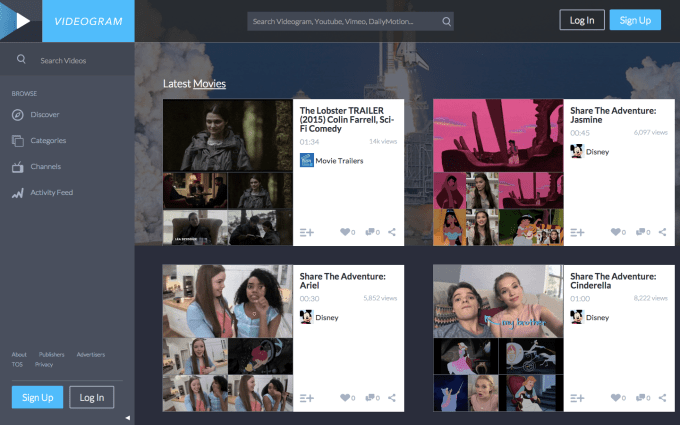
Task: Click the magnifier icon in top search bar
Action: coord(446,21)
